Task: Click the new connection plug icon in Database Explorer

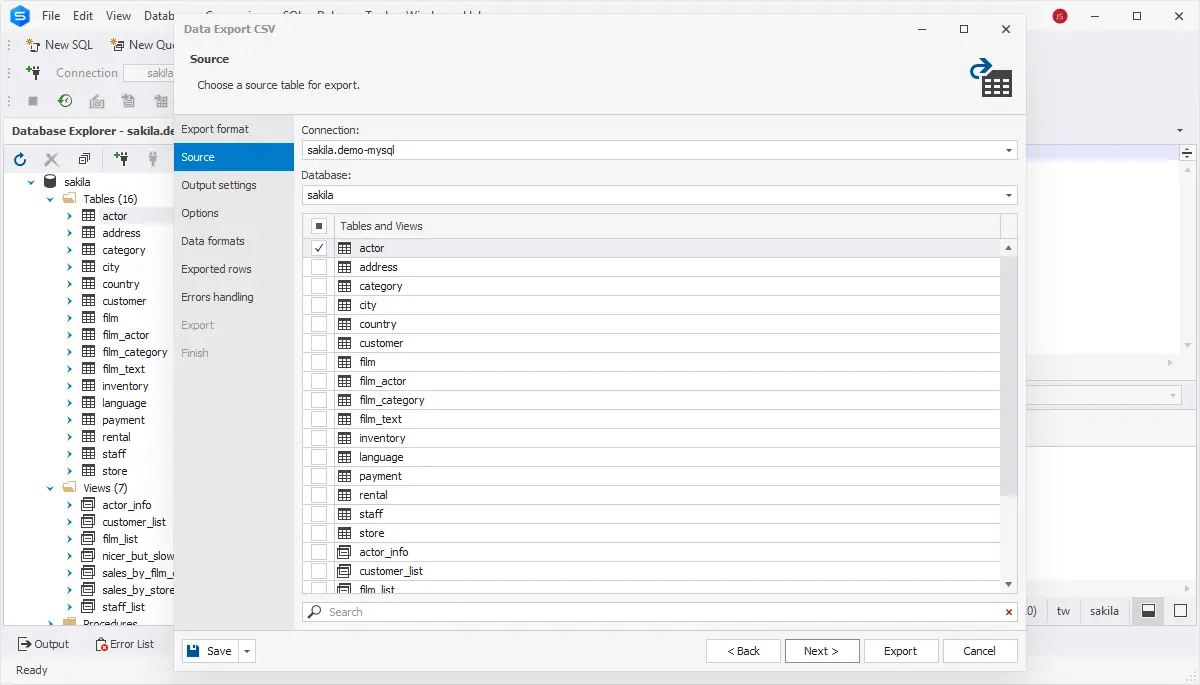Action: tap(121, 159)
